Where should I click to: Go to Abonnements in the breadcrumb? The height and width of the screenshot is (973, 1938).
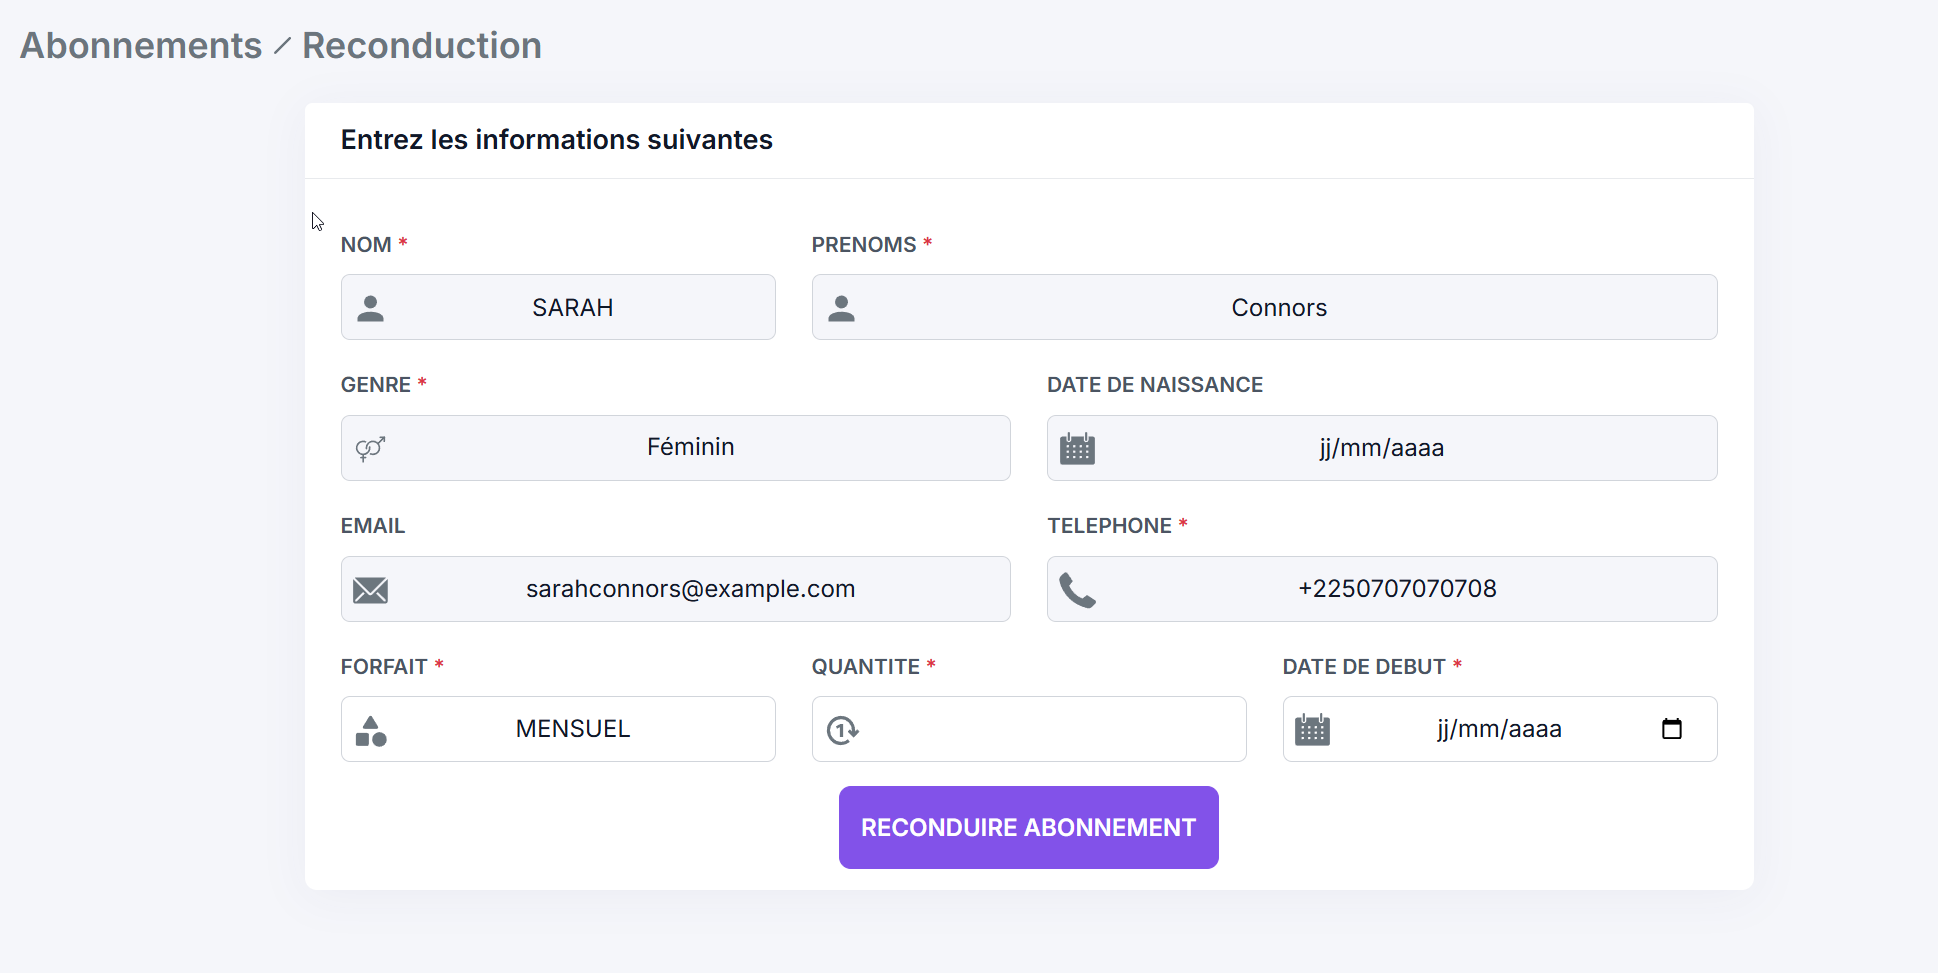(141, 46)
